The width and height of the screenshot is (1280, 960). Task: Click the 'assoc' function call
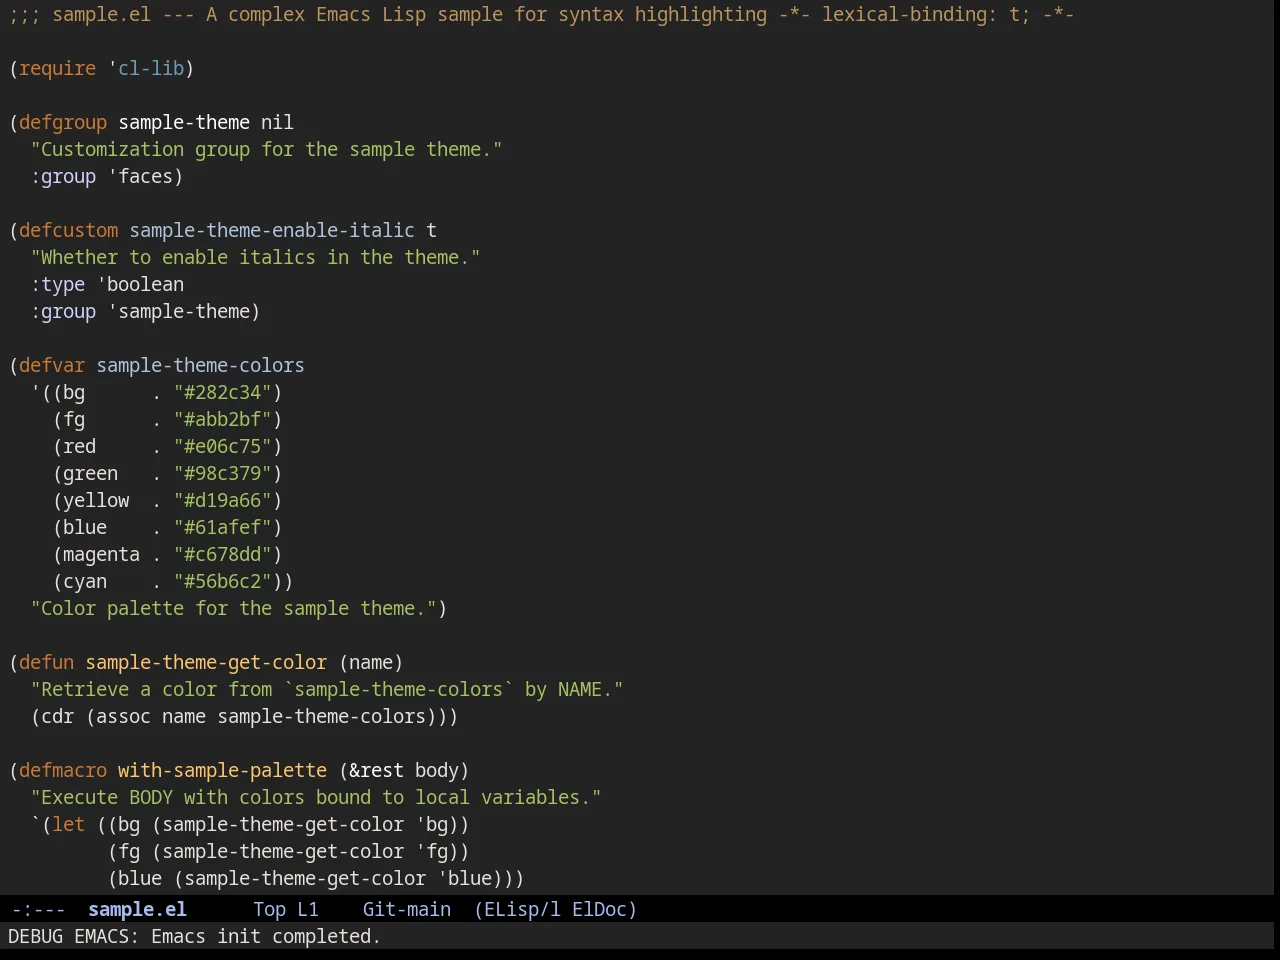point(123,716)
